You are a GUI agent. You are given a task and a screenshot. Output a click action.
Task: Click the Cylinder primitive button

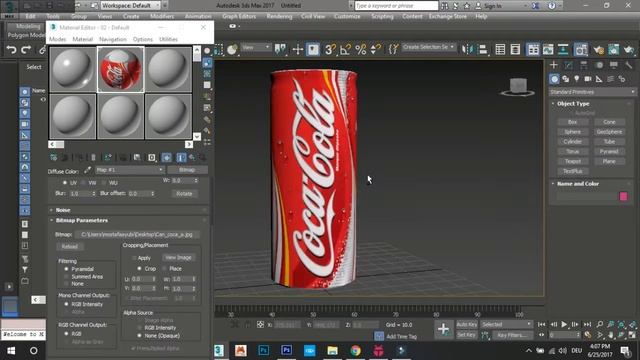(x=572, y=142)
